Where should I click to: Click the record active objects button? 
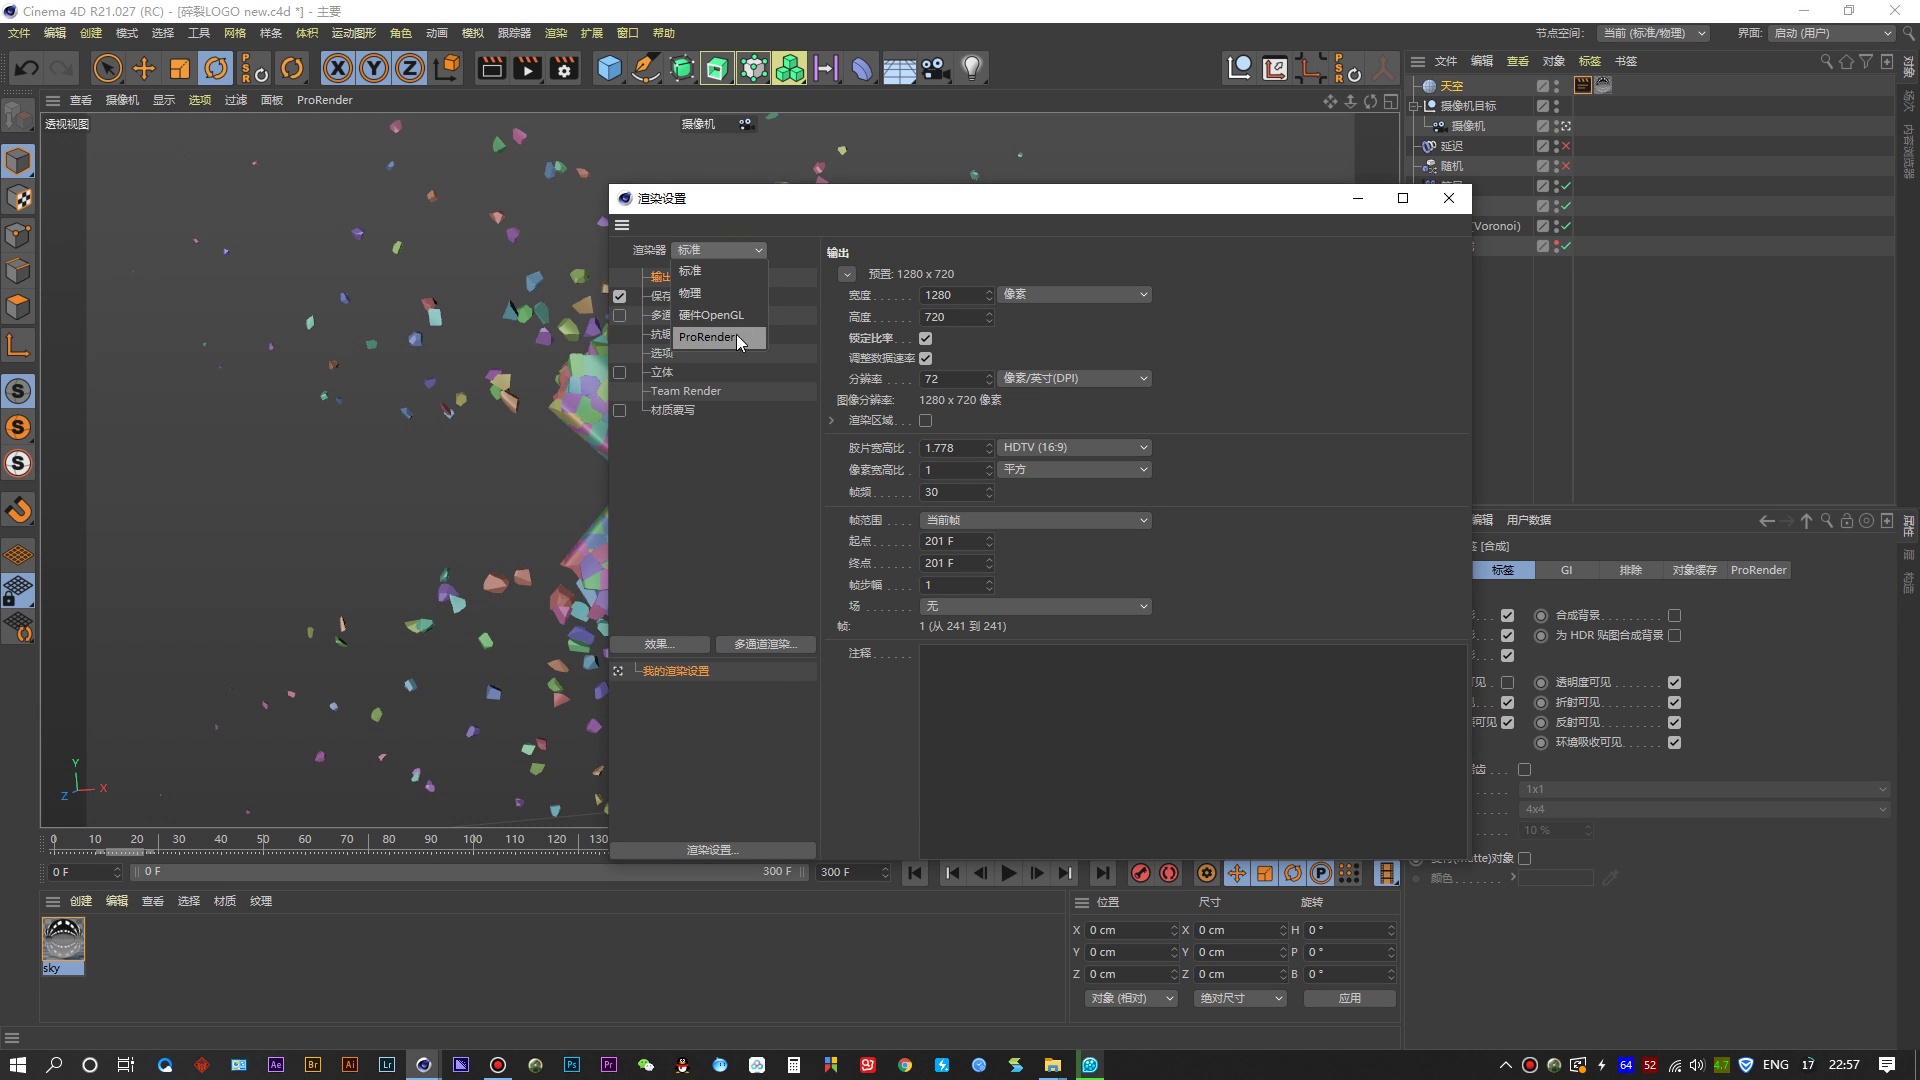point(1140,873)
